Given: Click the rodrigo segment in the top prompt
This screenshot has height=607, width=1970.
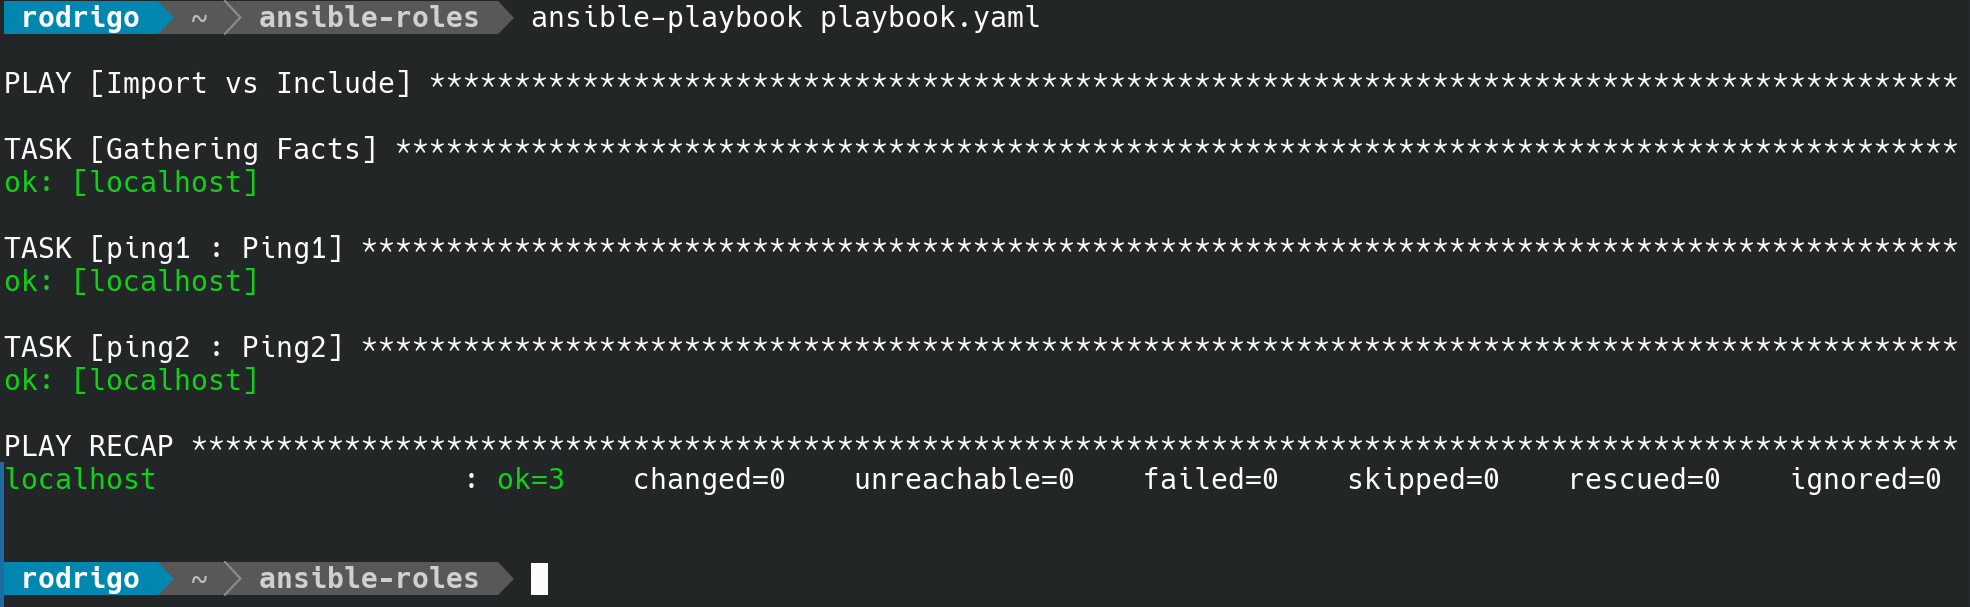Looking at the screenshot, I should coord(80,18).
